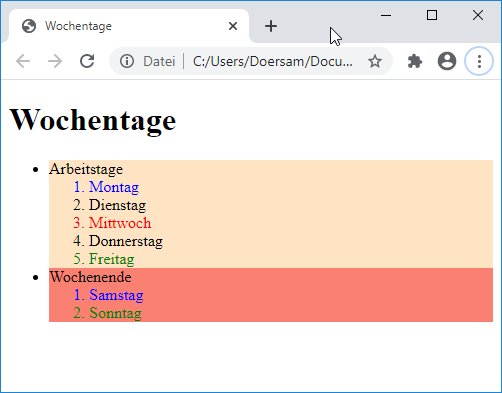
Task: Maximize the Chrome window
Action: (x=432, y=15)
